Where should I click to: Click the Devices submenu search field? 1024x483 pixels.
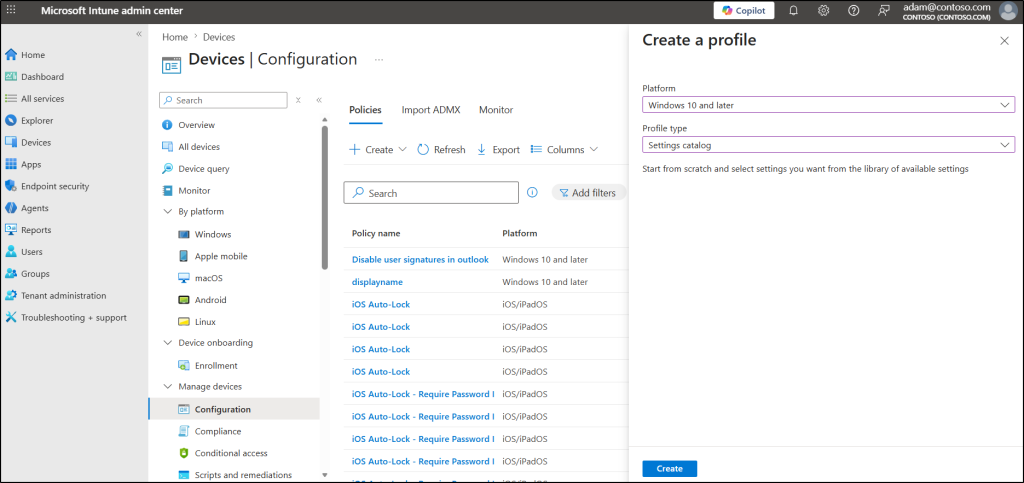tap(223, 100)
